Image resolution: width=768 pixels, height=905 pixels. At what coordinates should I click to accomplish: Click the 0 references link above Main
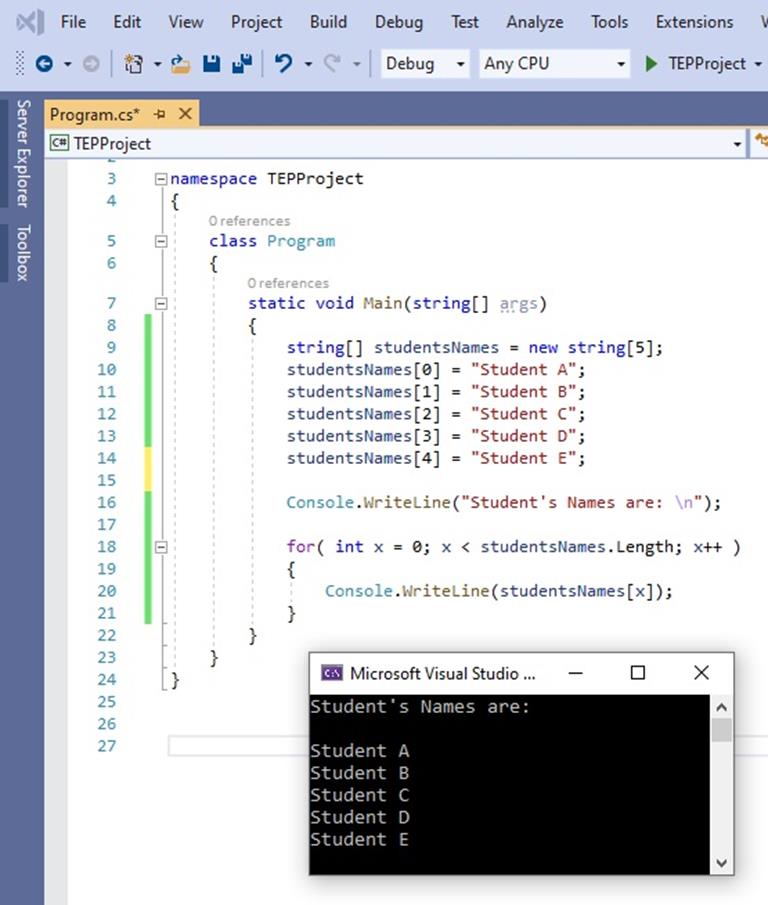(x=288, y=283)
